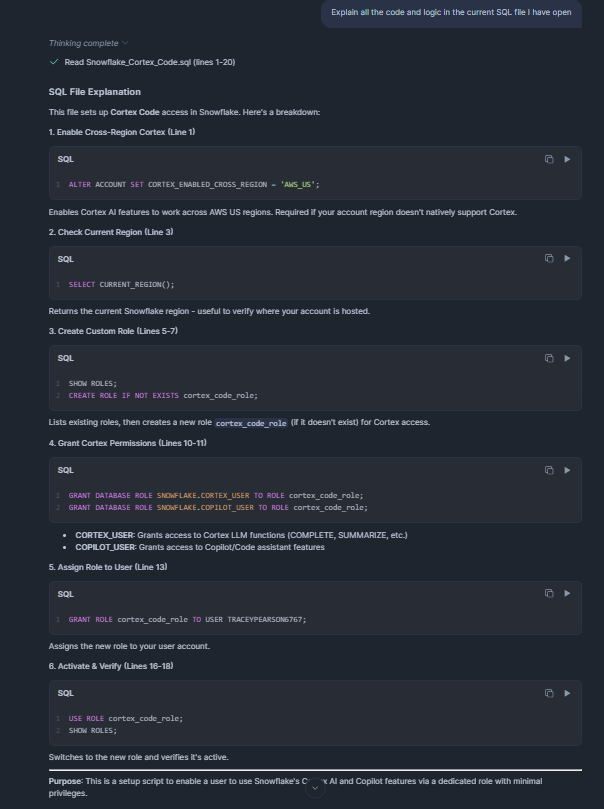Viewport: 604px width, 809px height.
Task: Run the SHOW ROLES creation block
Action: 566,358
